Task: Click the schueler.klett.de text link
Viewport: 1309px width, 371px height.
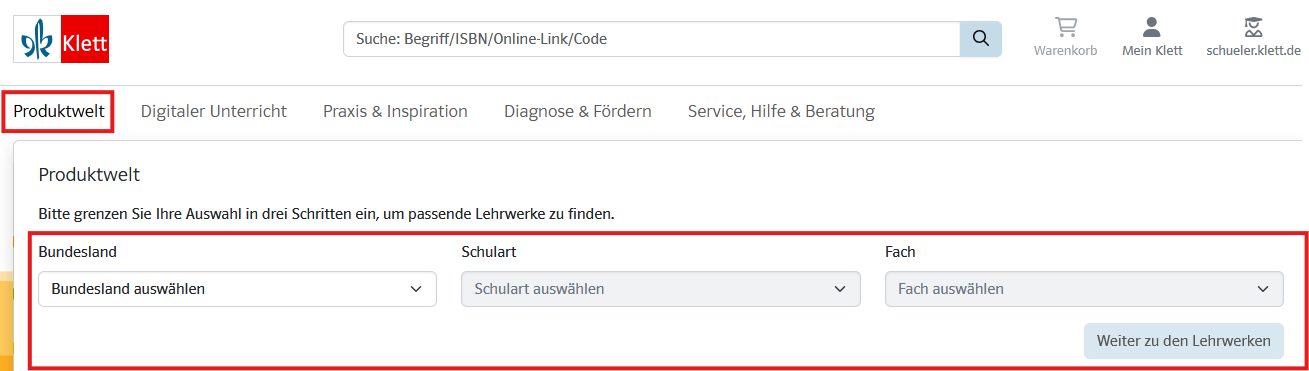Action: (x=1253, y=51)
